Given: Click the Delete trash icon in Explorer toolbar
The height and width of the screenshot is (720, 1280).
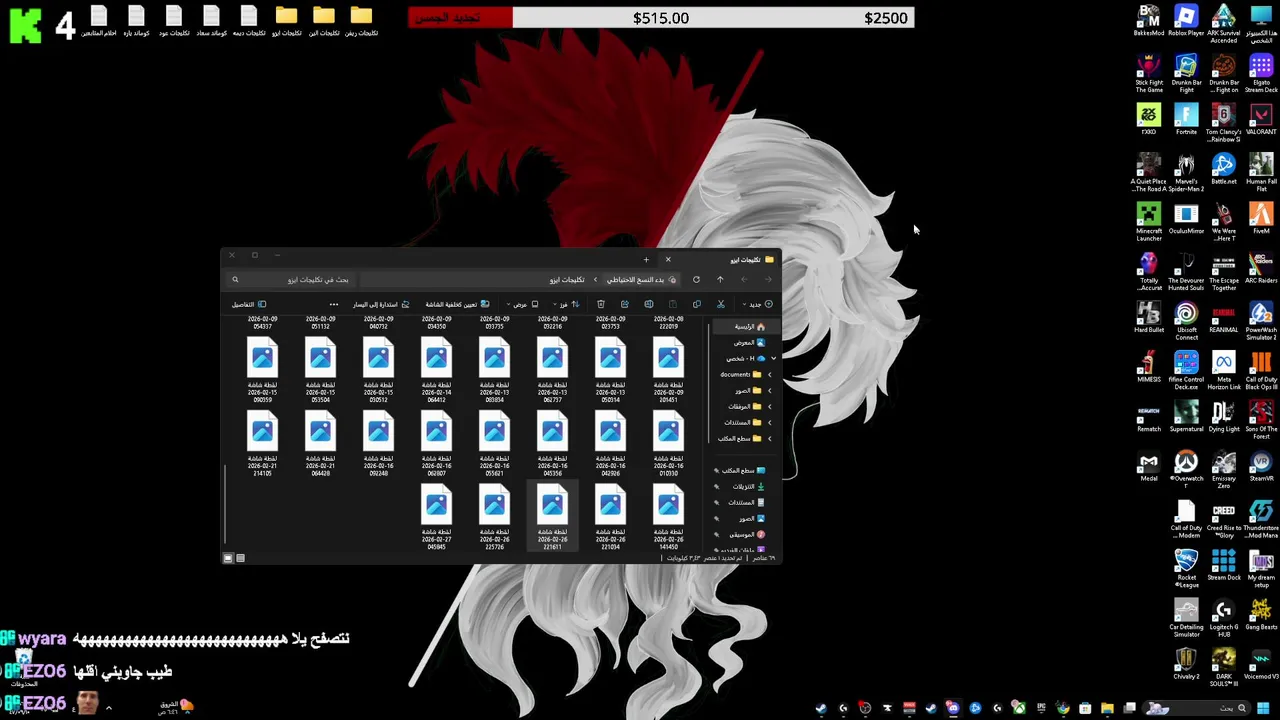Looking at the screenshot, I should [x=601, y=304].
